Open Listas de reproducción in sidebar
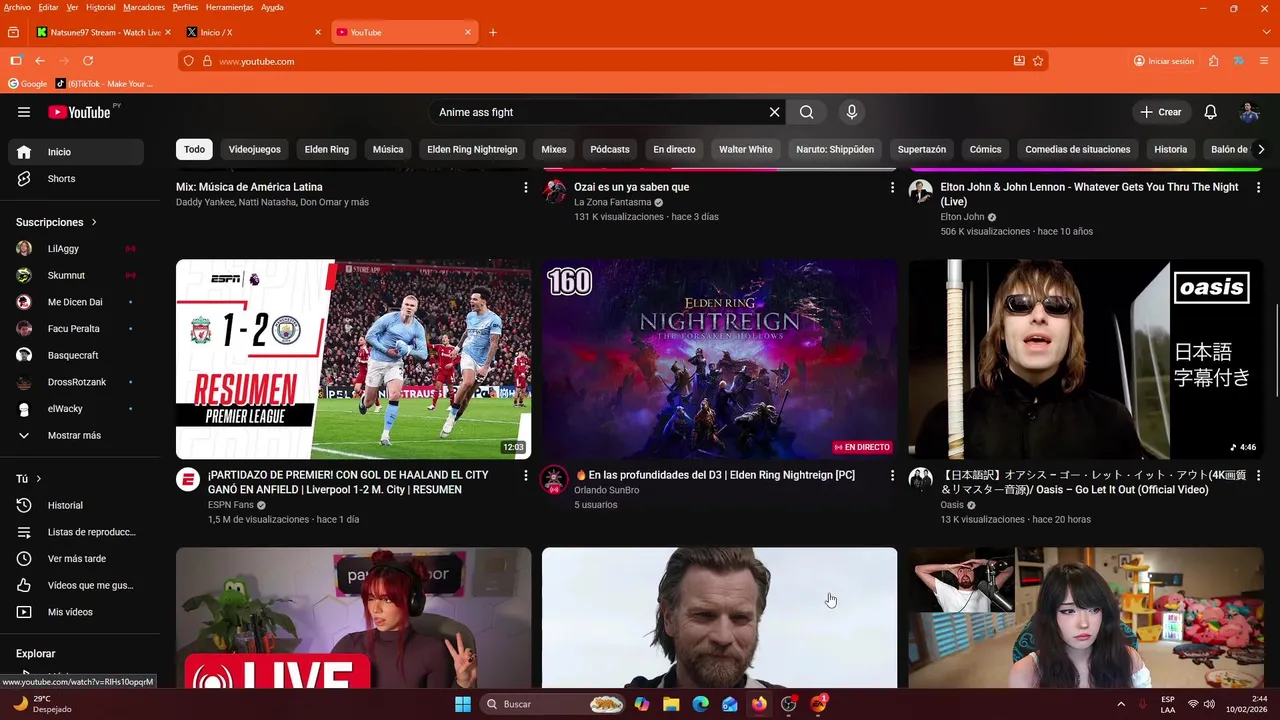The height and width of the screenshot is (720, 1280). tap(76, 532)
